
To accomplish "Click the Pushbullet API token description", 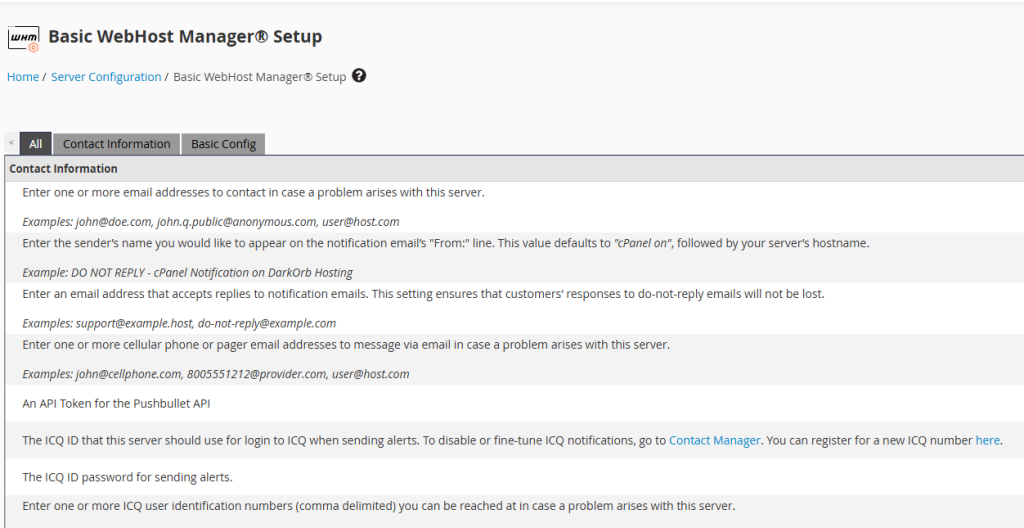I will [115, 403].
